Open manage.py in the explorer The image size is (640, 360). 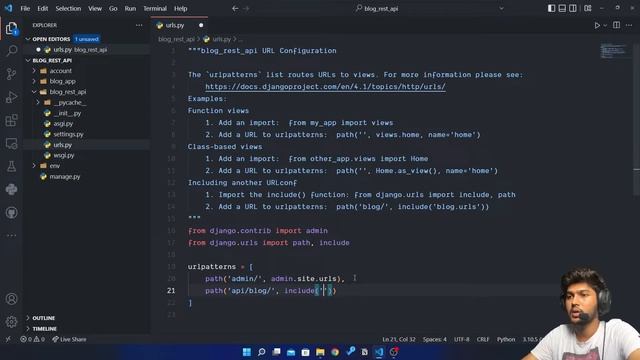tap(65, 177)
